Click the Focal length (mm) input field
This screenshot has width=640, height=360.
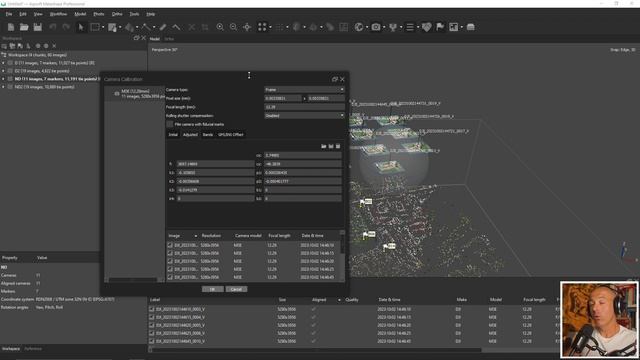tap(304, 107)
